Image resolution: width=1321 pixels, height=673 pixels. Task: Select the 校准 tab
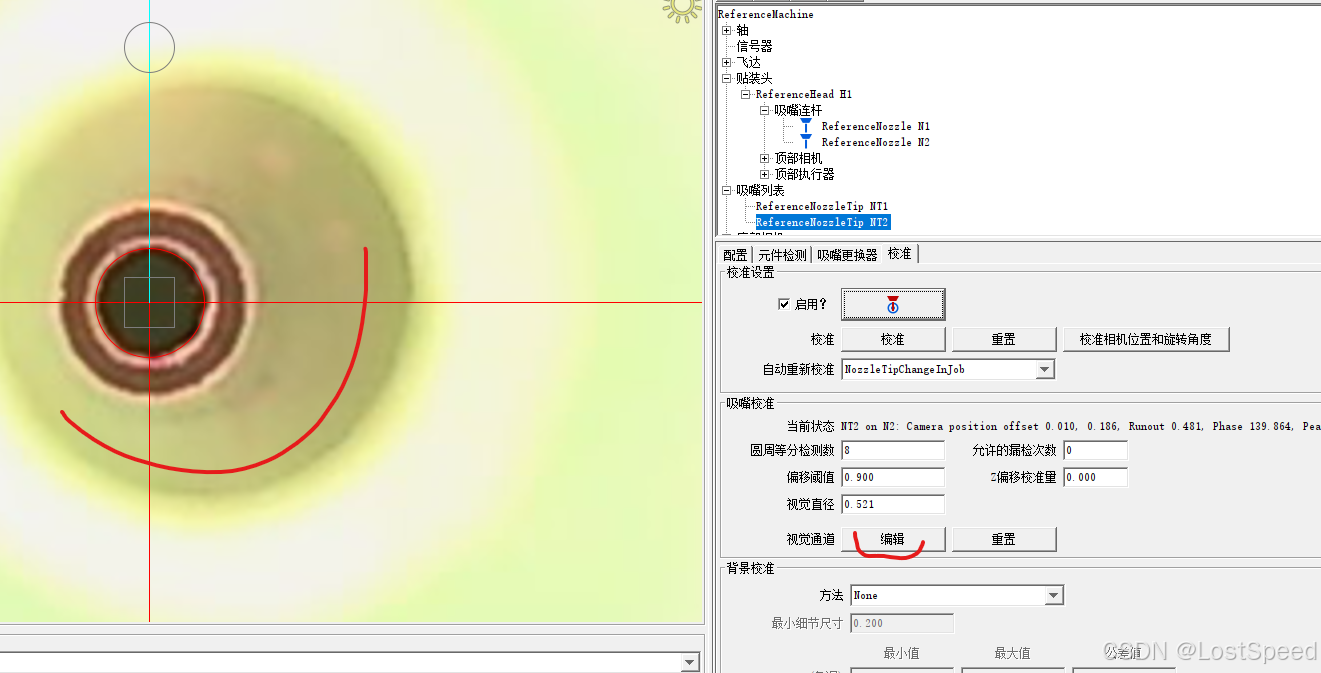900,254
